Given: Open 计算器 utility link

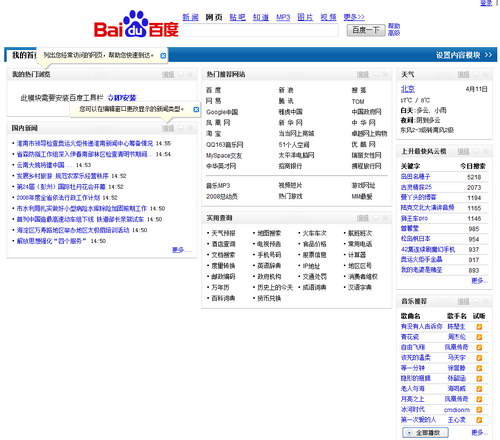Looking at the screenshot, I should coord(357,255).
